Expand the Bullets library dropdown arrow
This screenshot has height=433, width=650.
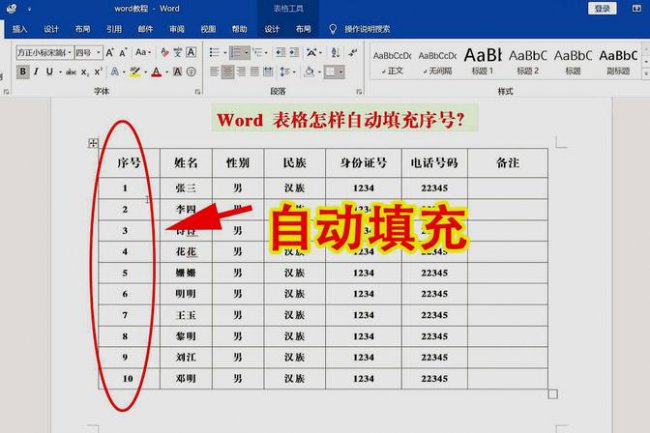[x=225, y=53]
